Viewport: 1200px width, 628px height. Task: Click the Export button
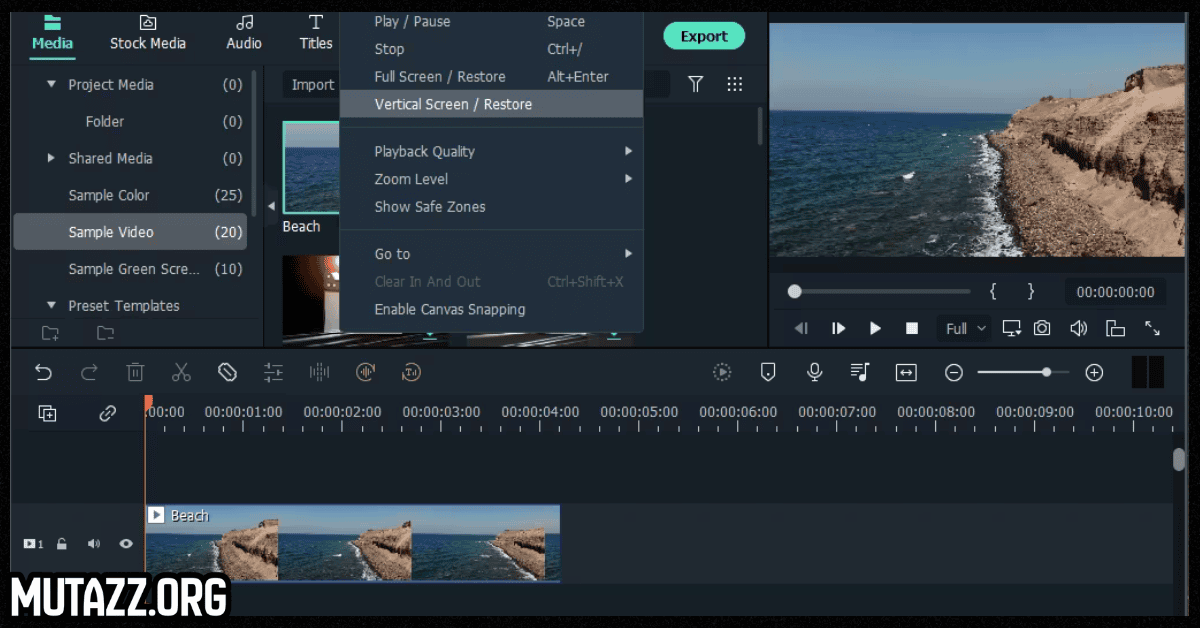tap(704, 36)
